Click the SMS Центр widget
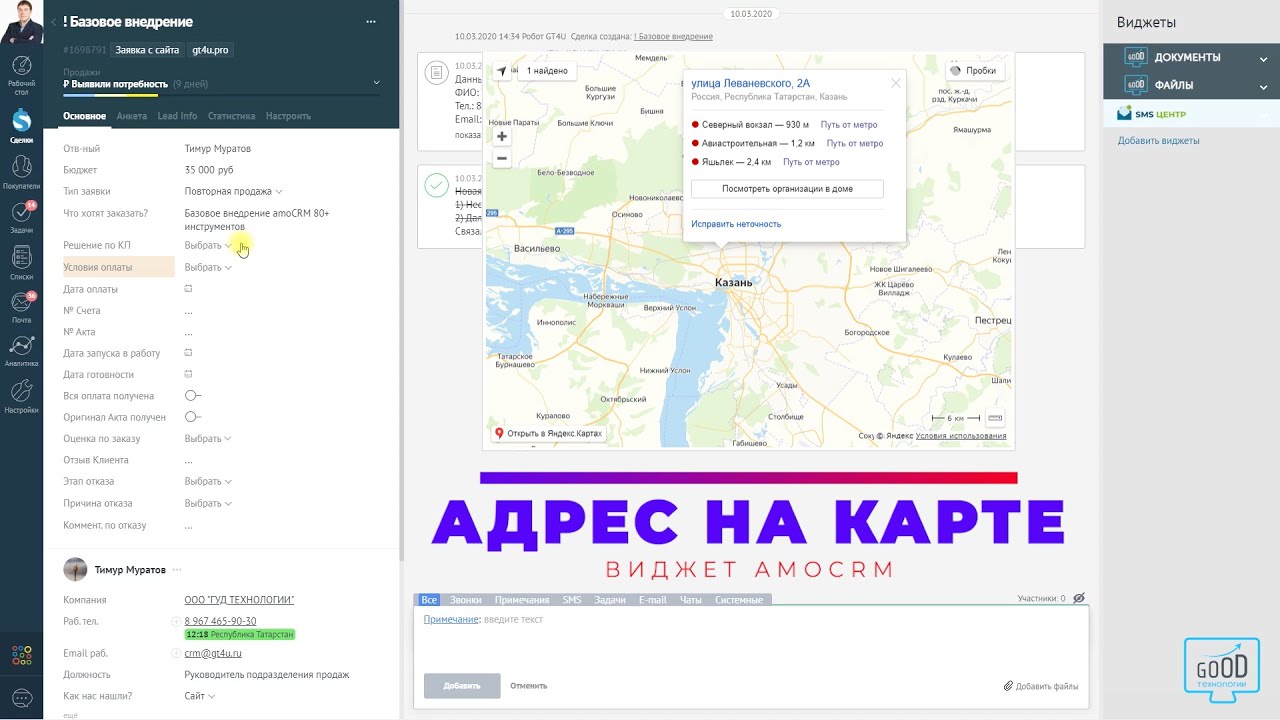The image size is (1280, 720). (1191, 114)
